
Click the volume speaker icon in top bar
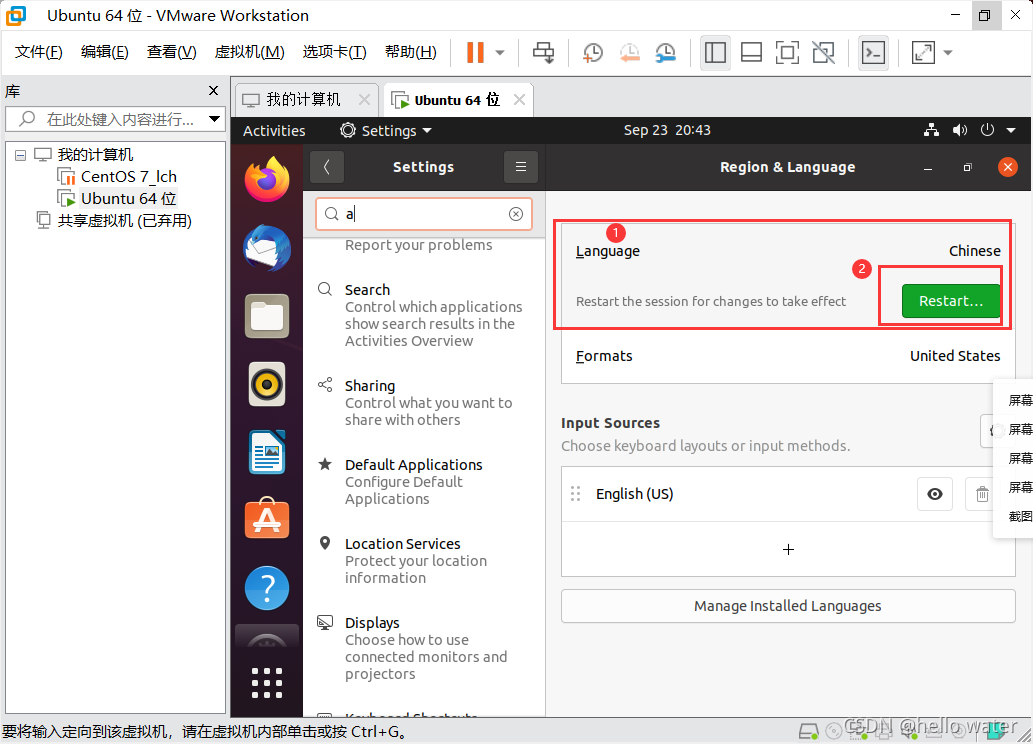click(x=960, y=130)
